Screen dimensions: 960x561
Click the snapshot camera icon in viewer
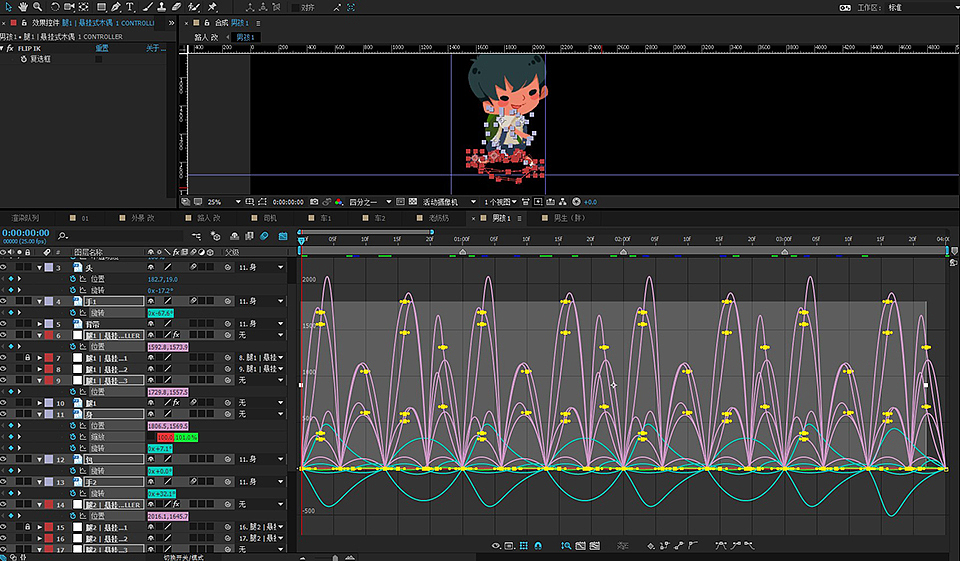coord(313,201)
